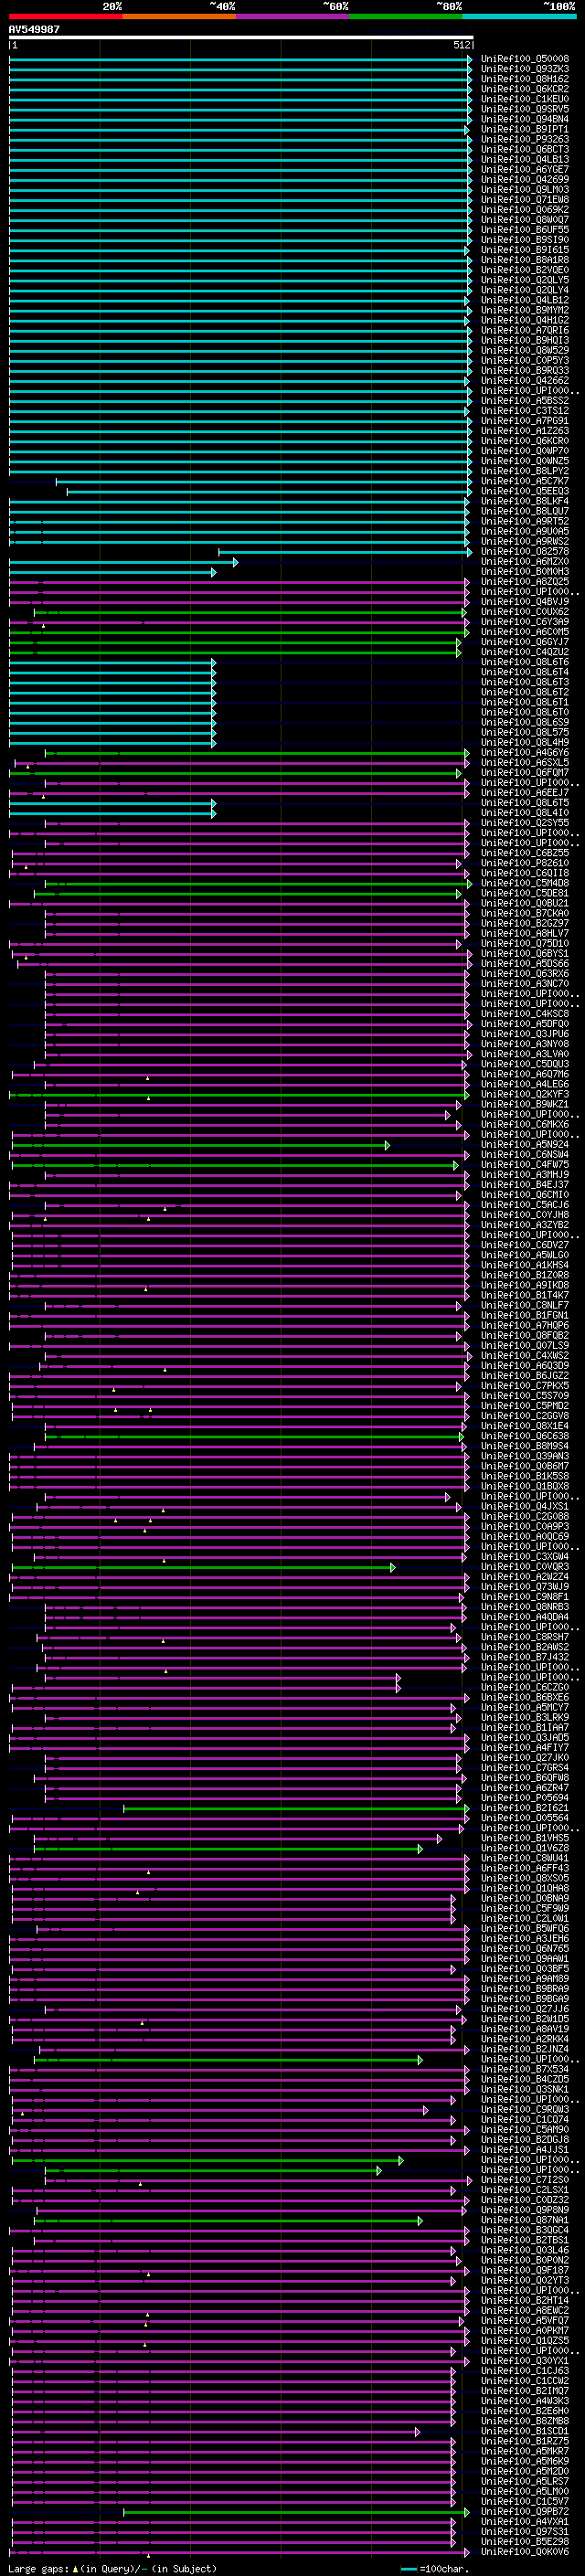Select the UniRef100_Q8L6T6 hit label

525,662
